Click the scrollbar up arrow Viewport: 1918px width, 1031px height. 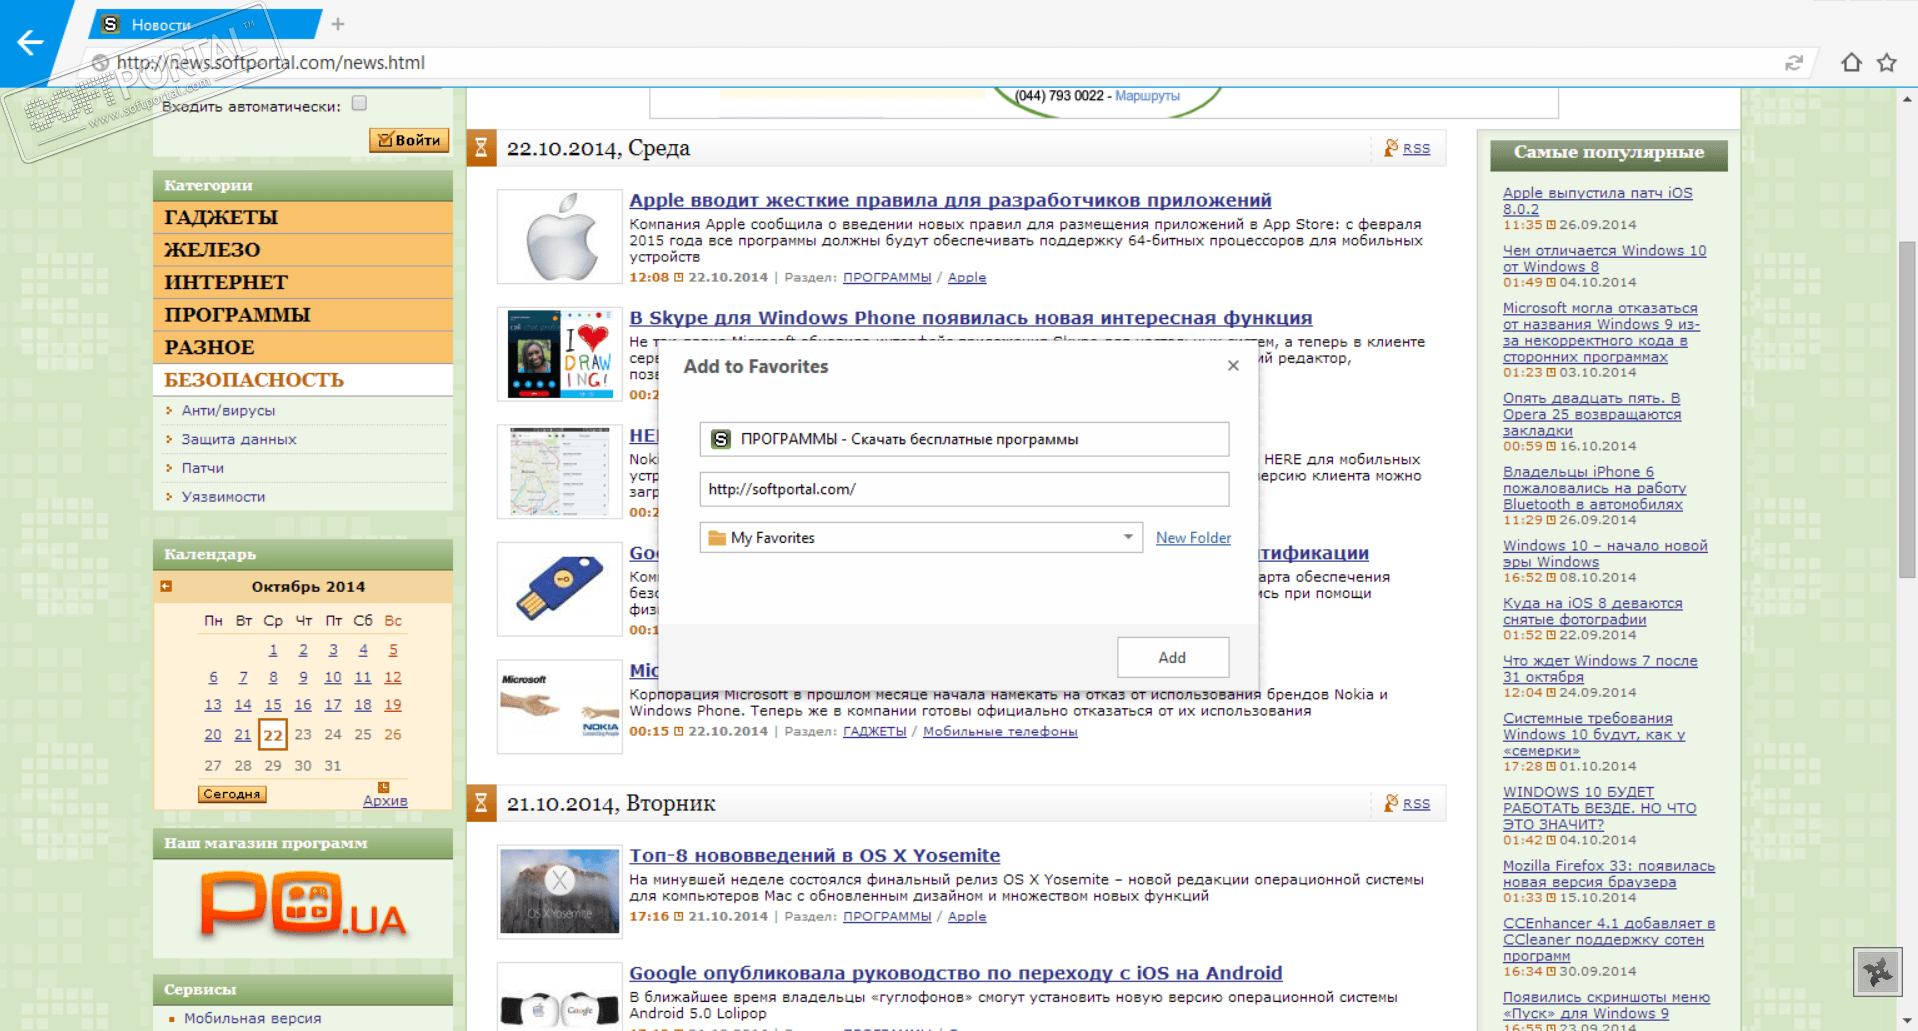pyautogui.click(x=1907, y=99)
